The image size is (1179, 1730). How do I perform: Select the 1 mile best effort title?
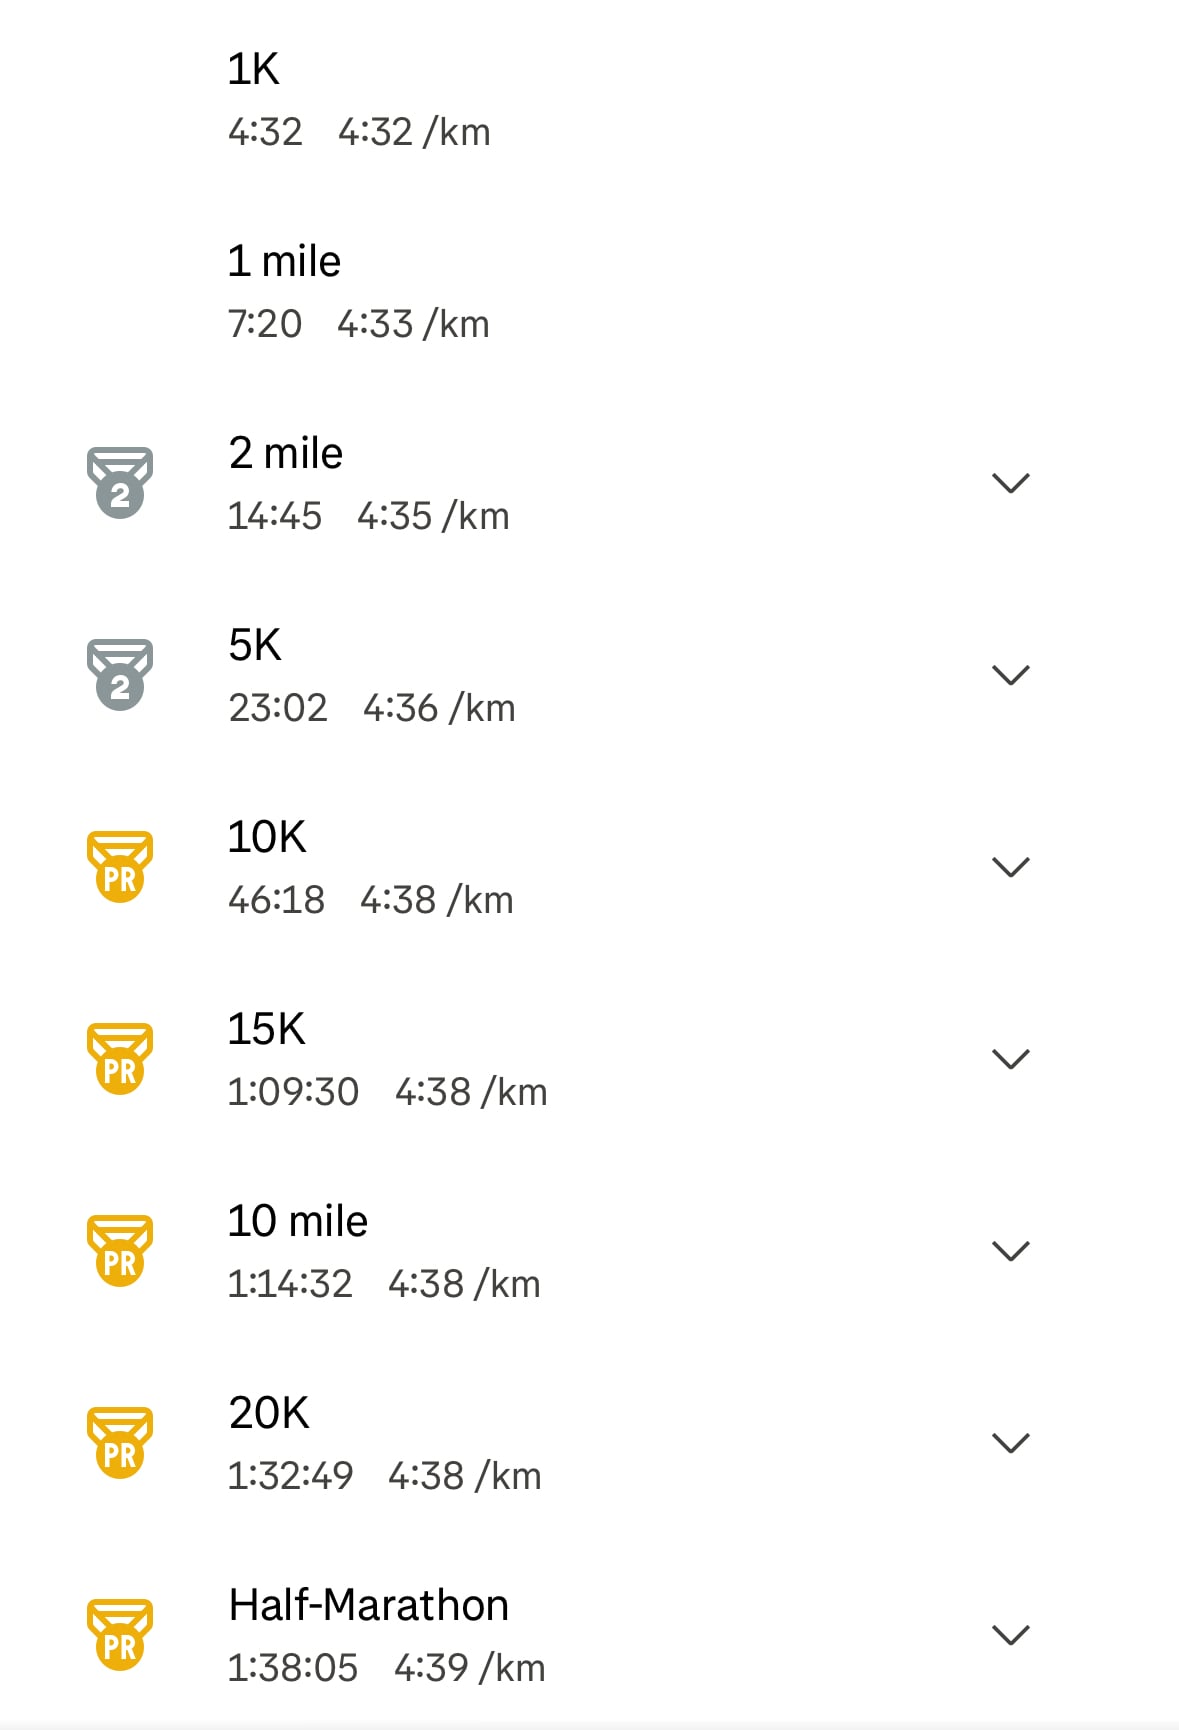tap(284, 261)
